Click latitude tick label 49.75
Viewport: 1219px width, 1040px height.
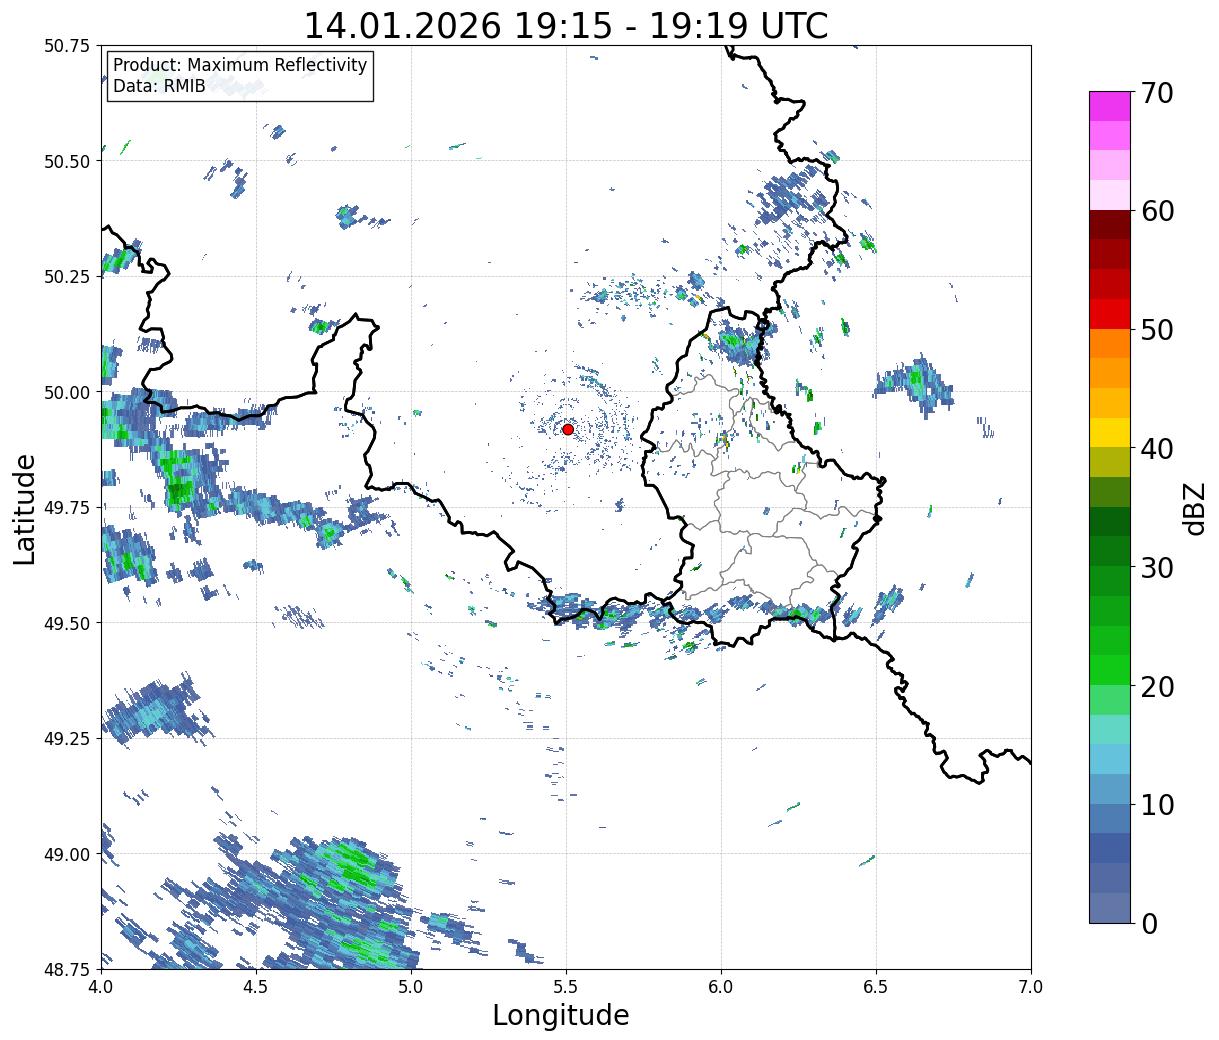tap(67, 508)
